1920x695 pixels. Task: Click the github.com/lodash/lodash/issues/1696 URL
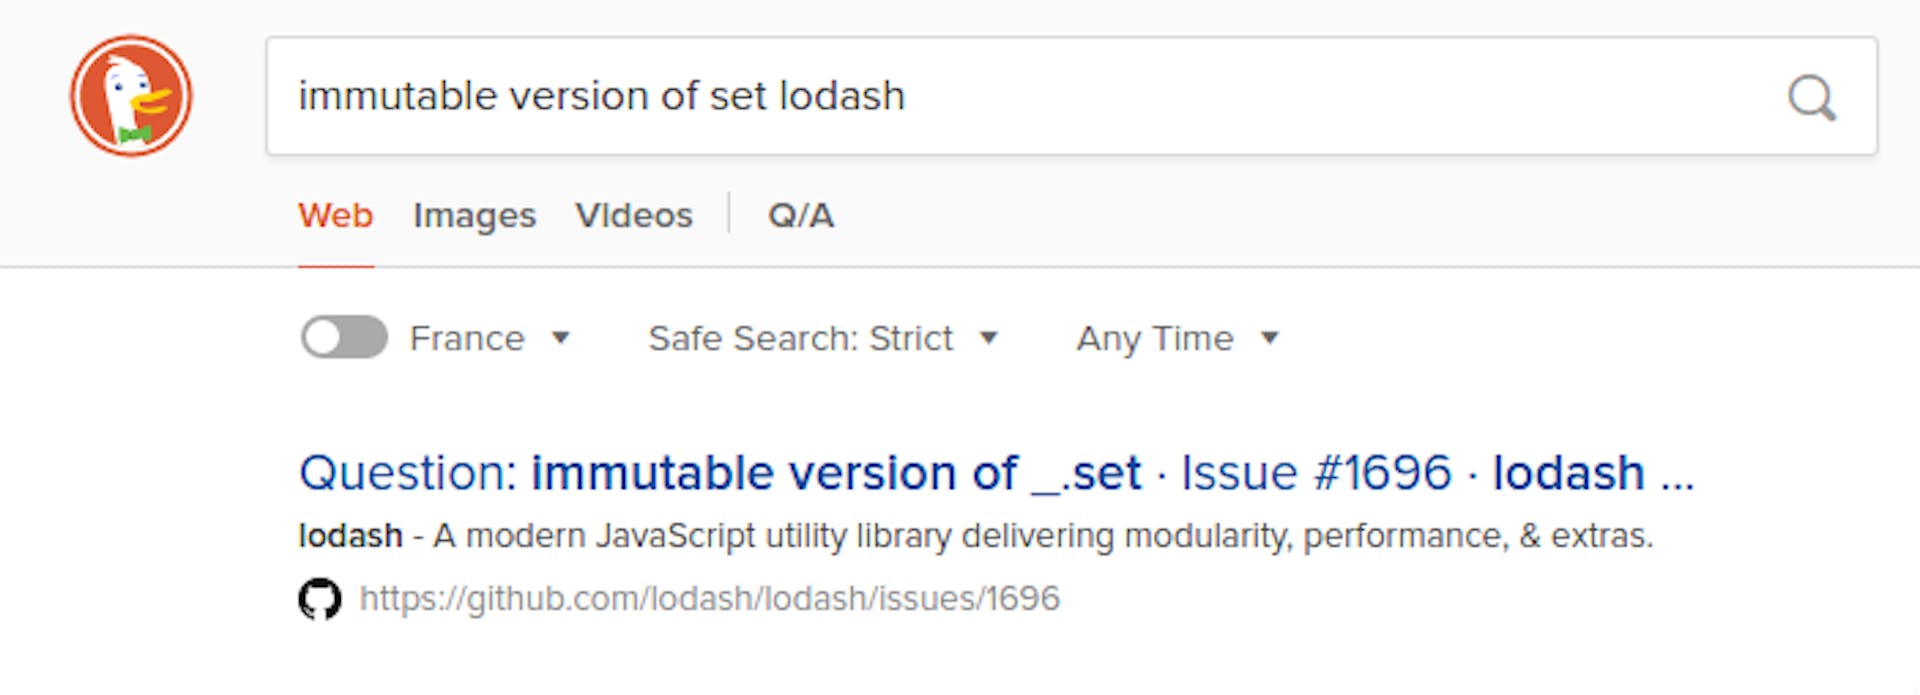pyautogui.click(x=710, y=598)
